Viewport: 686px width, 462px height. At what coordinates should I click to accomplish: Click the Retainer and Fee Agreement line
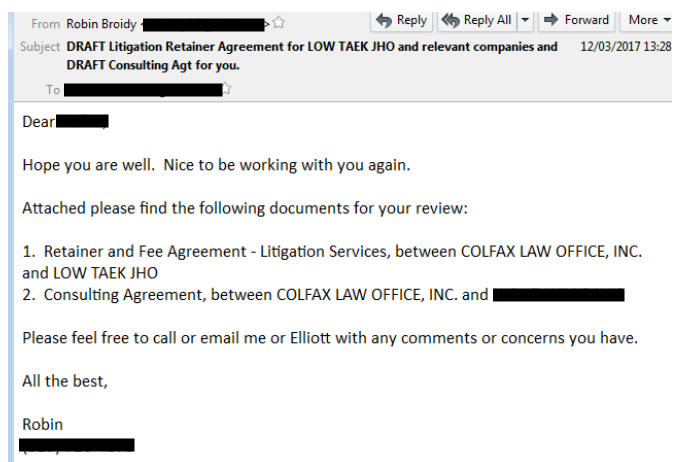(x=332, y=262)
